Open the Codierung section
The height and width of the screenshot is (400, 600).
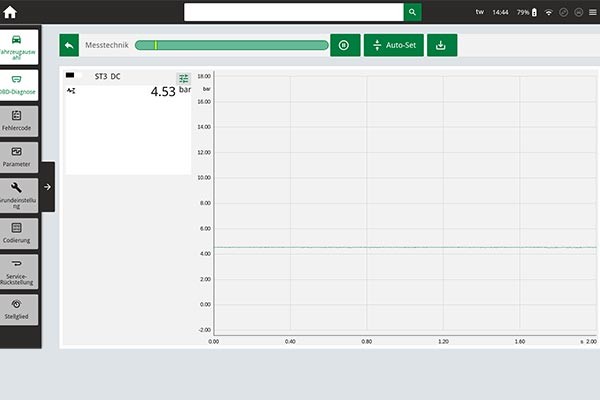tap(18, 233)
